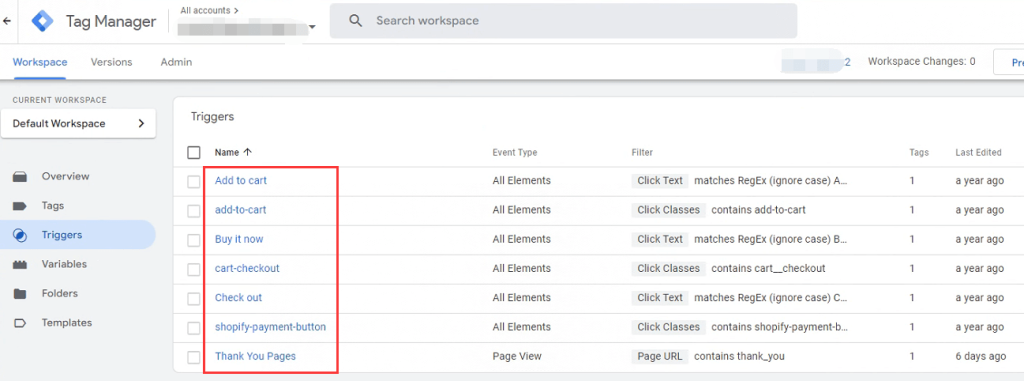Check the add-to-cart row checkbox
Screen dimensions: 1024x381
(194, 211)
